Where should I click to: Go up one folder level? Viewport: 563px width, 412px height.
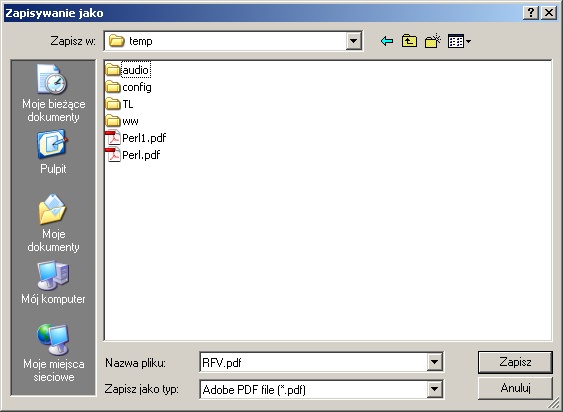point(409,41)
